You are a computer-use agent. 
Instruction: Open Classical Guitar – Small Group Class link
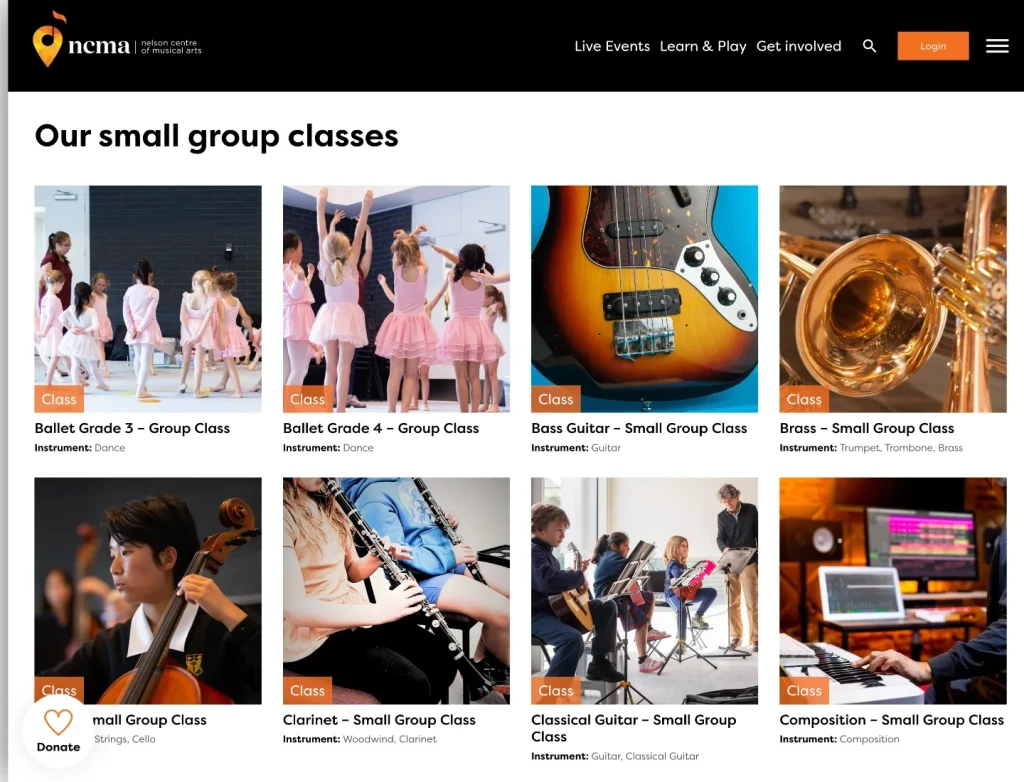tap(633, 728)
